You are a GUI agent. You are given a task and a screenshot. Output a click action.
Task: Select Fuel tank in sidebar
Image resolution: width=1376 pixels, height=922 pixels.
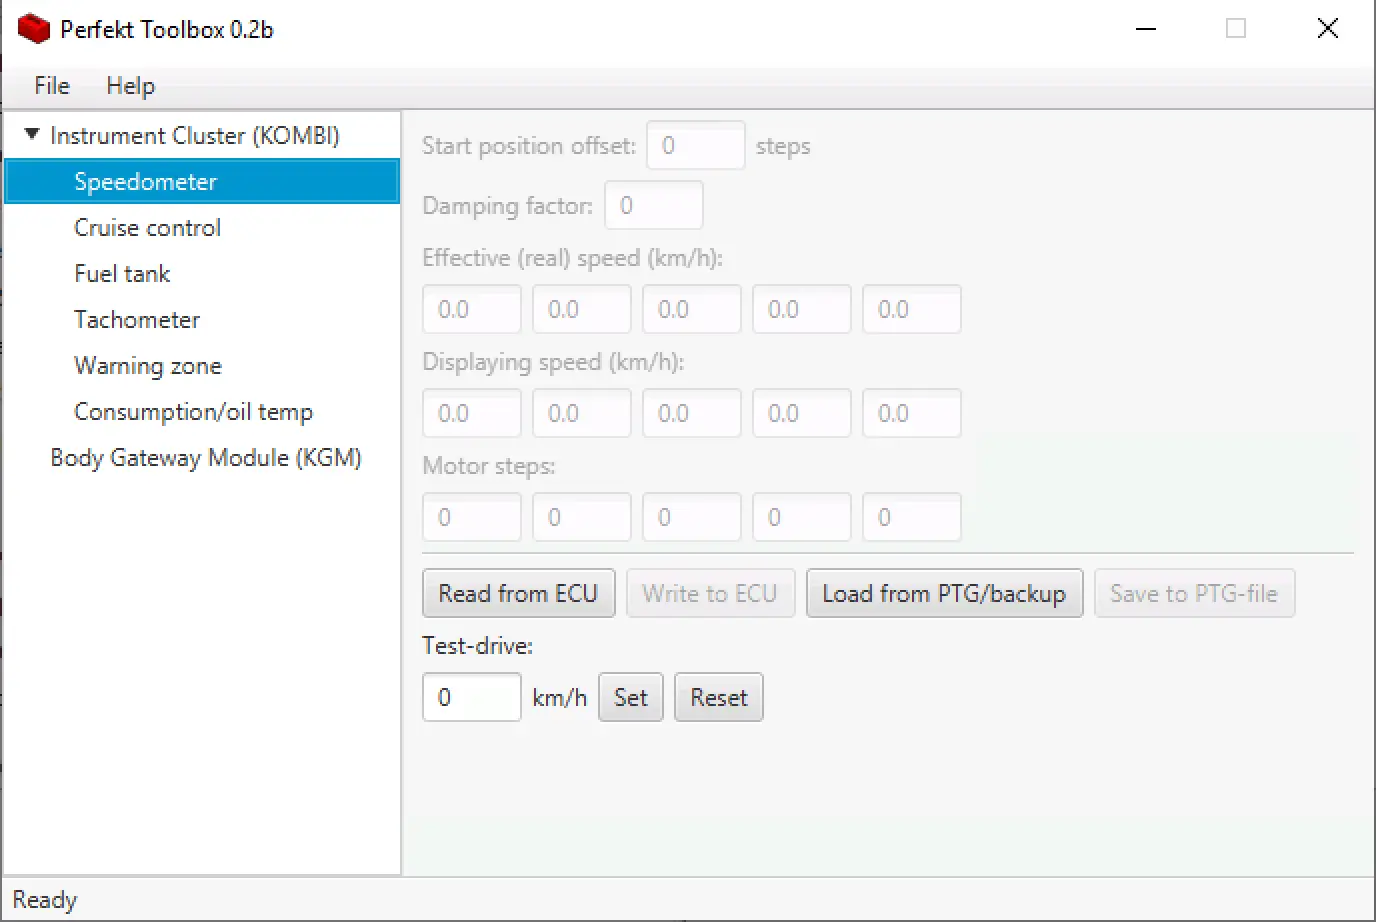pyautogui.click(x=122, y=274)
